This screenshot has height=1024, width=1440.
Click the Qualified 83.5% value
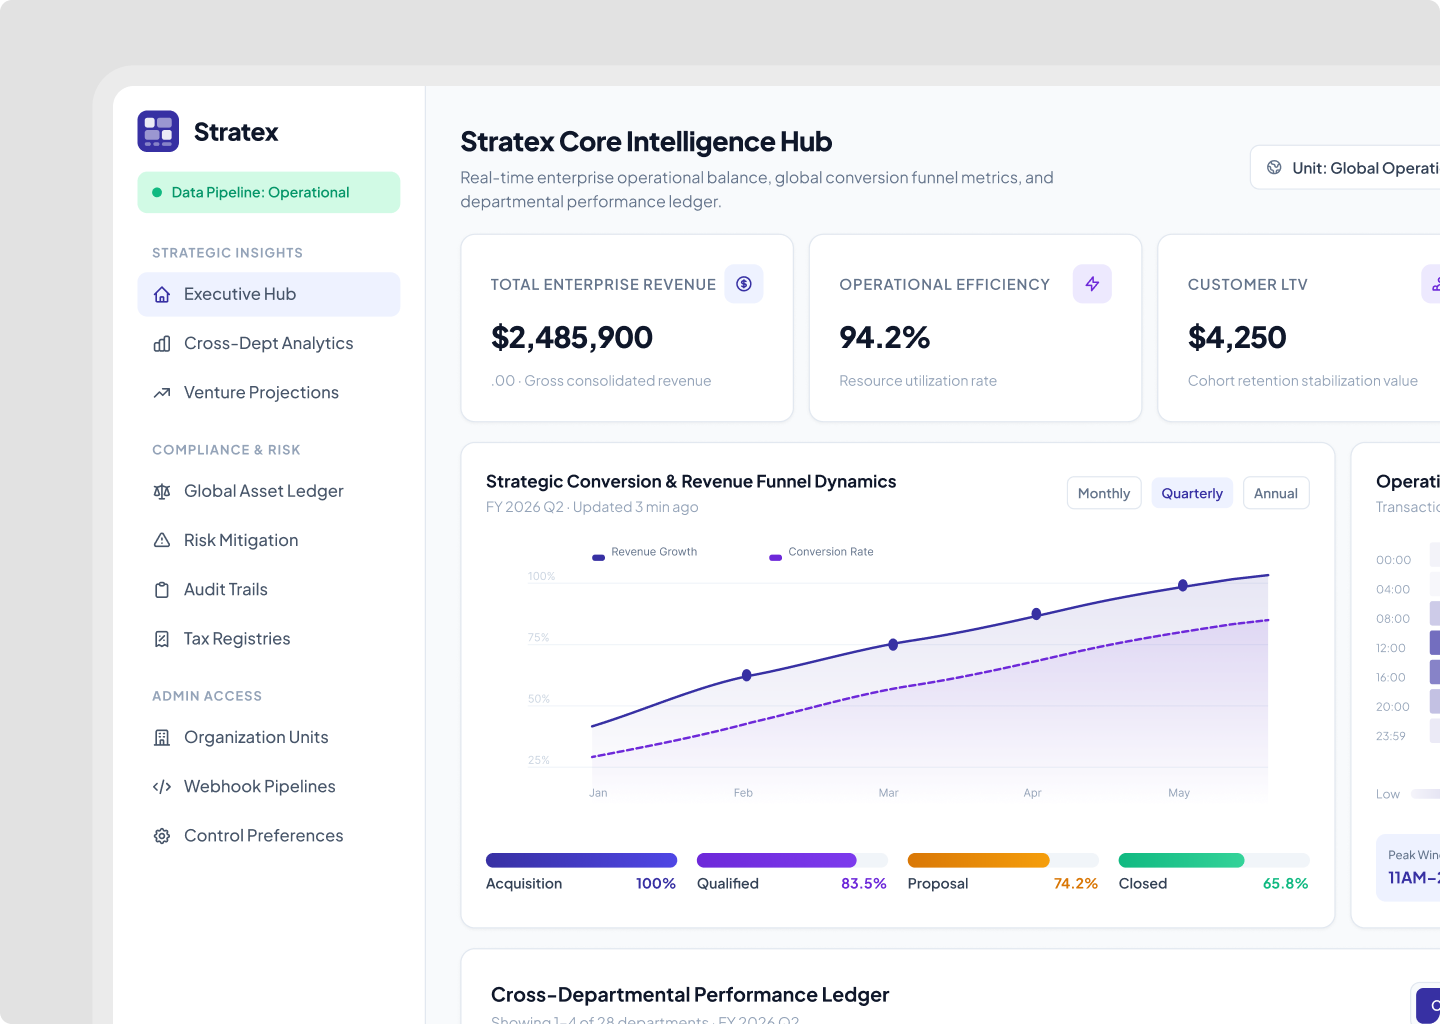[x=864, y=884]
